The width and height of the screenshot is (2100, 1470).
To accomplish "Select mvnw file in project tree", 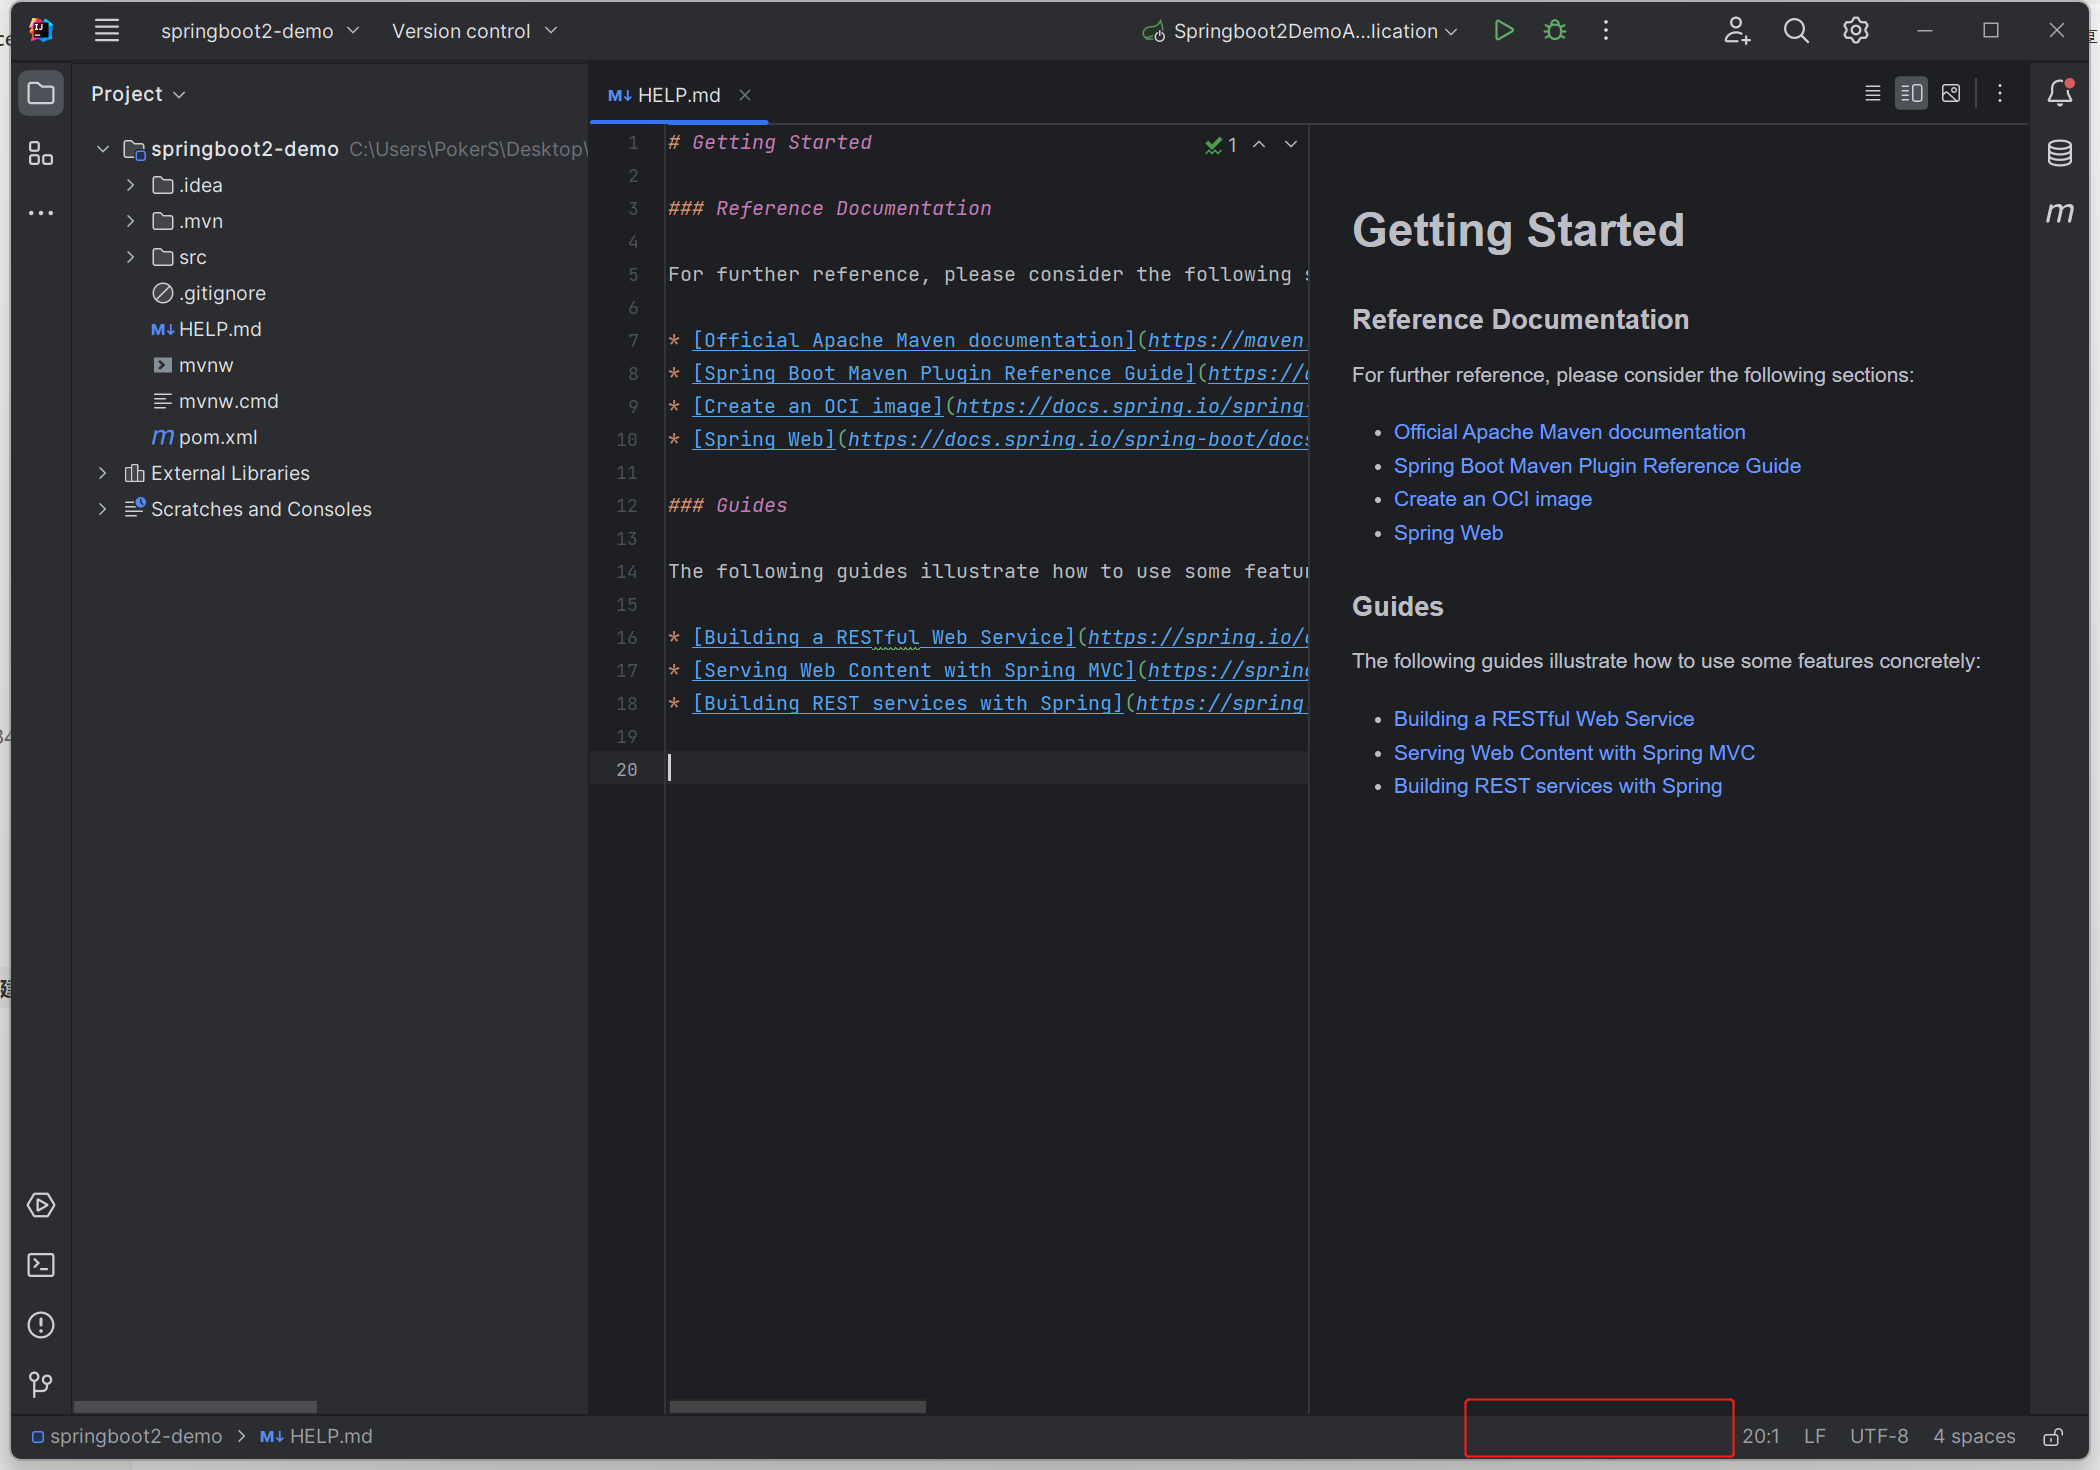I will (193, 365).
